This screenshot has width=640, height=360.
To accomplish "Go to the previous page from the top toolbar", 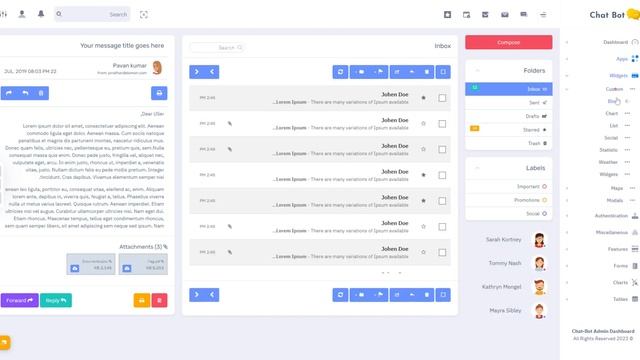I will [x=212, y=72].
